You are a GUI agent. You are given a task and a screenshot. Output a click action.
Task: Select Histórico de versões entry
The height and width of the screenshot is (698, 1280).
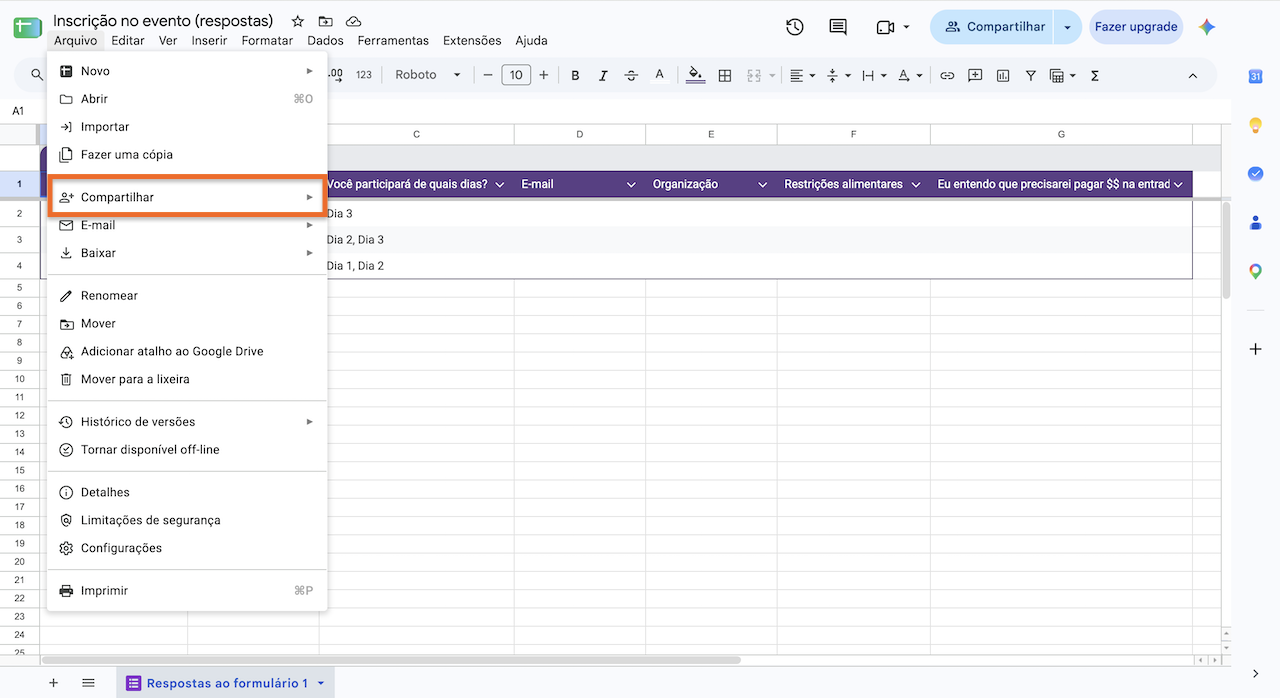pyautogui.click(x=187, y=422)
